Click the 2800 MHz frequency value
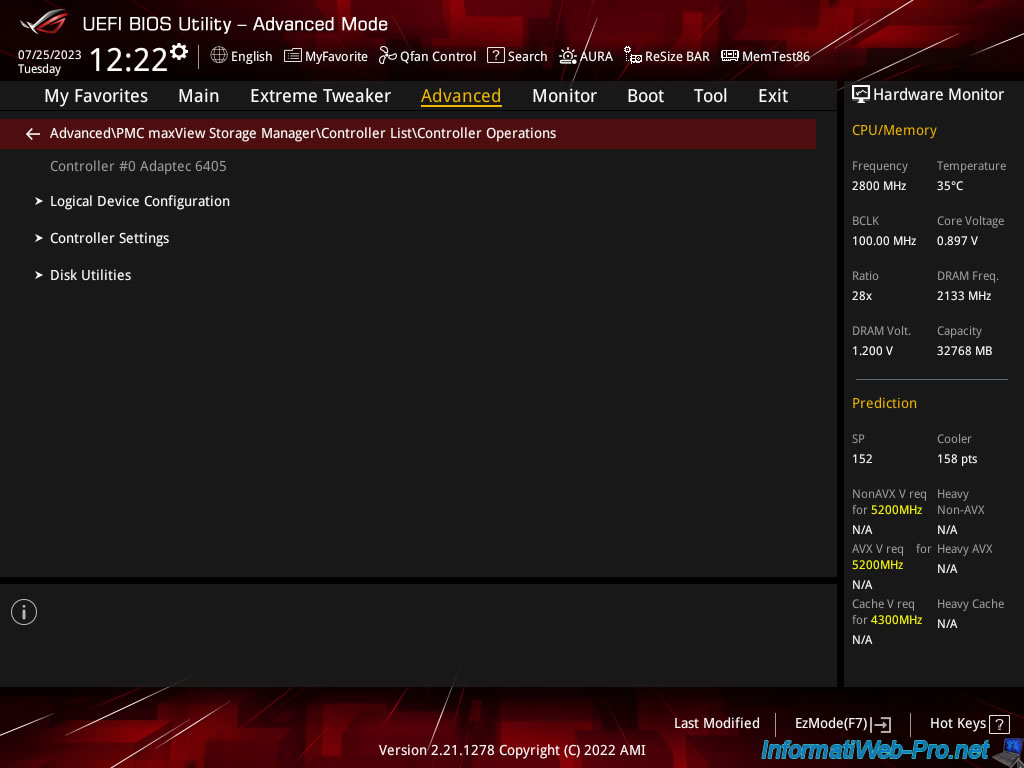Viewport: 1024px width, 768px height. click(x=879, y=186)
